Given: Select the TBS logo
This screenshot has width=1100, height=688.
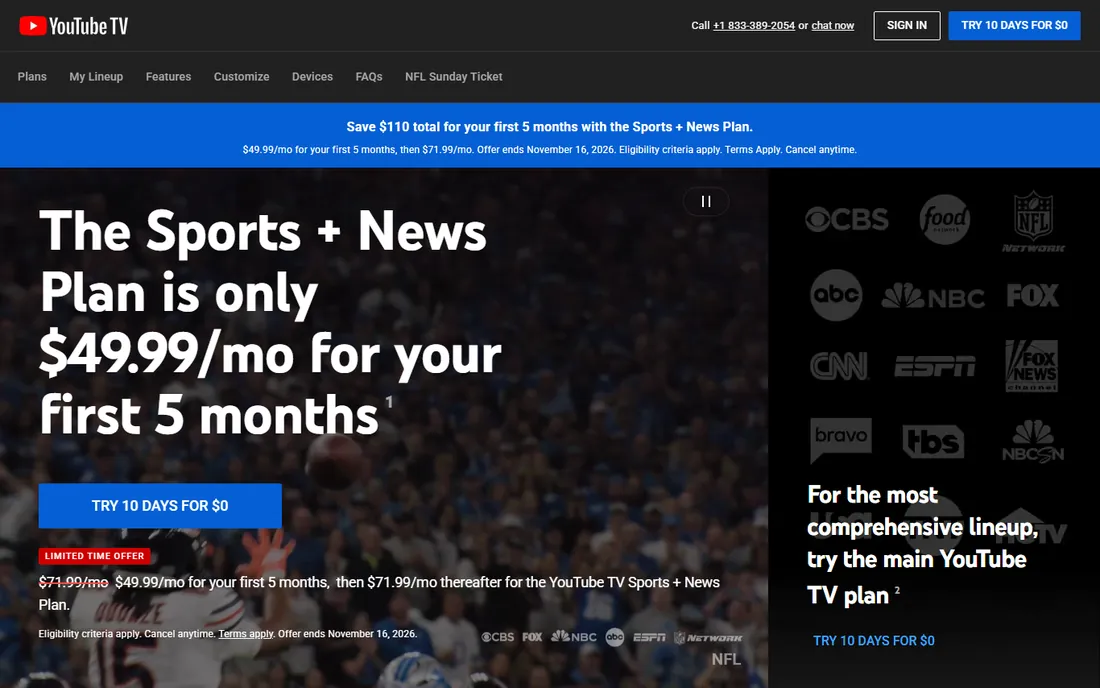Looking at the screenshot, I should point(933,442).
